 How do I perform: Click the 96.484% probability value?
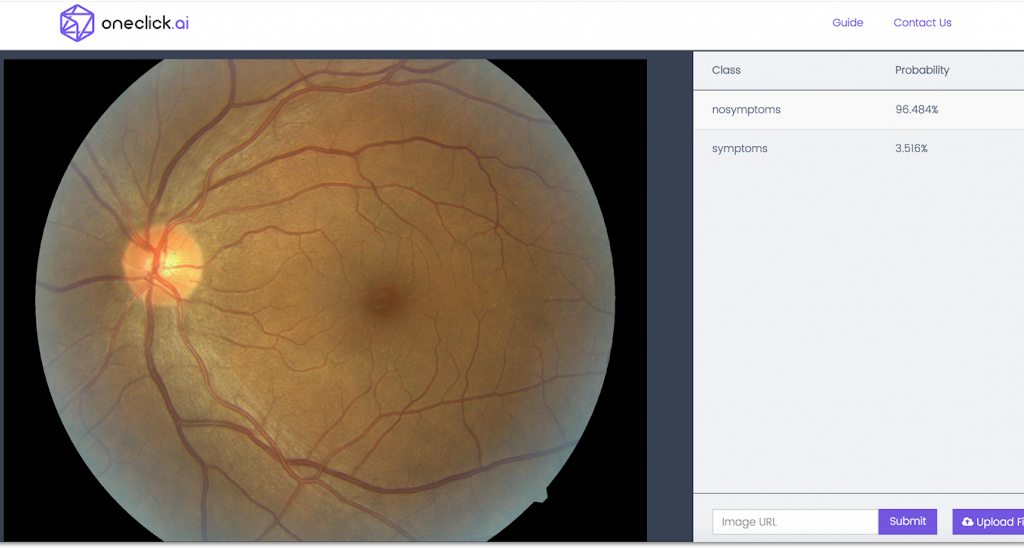(x=917, y=110)
